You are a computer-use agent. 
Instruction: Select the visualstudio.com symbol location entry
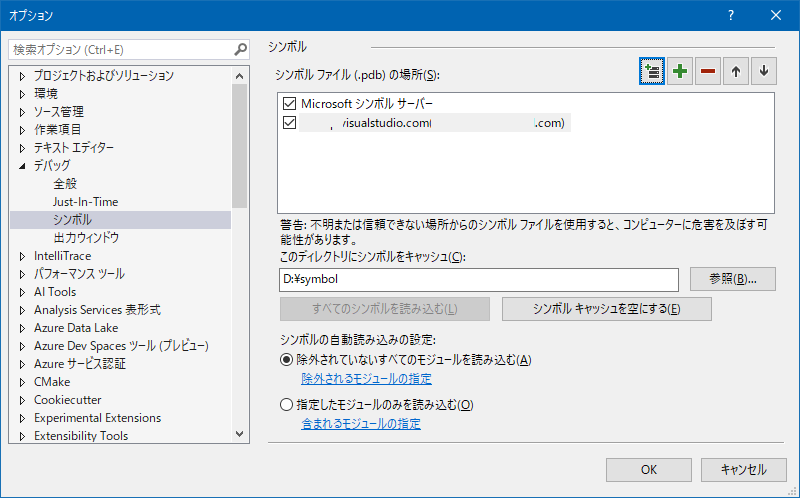435,122
